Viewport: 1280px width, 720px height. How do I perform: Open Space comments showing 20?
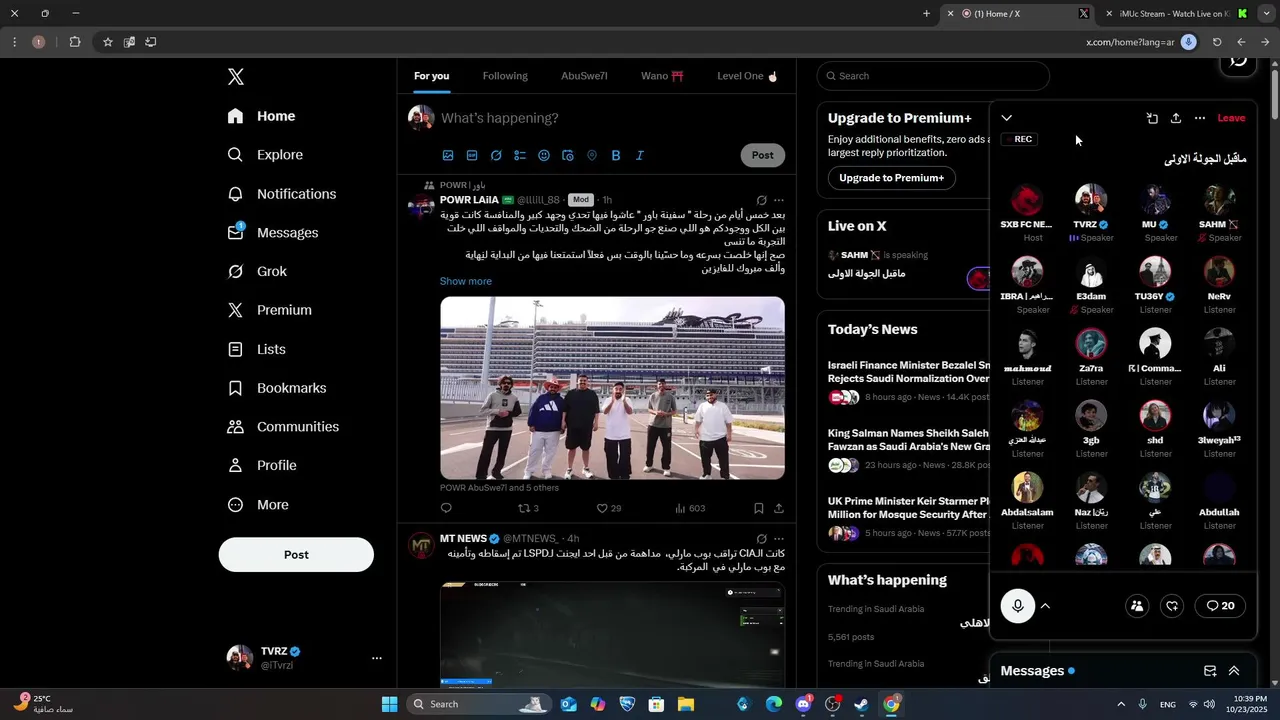1220,606
